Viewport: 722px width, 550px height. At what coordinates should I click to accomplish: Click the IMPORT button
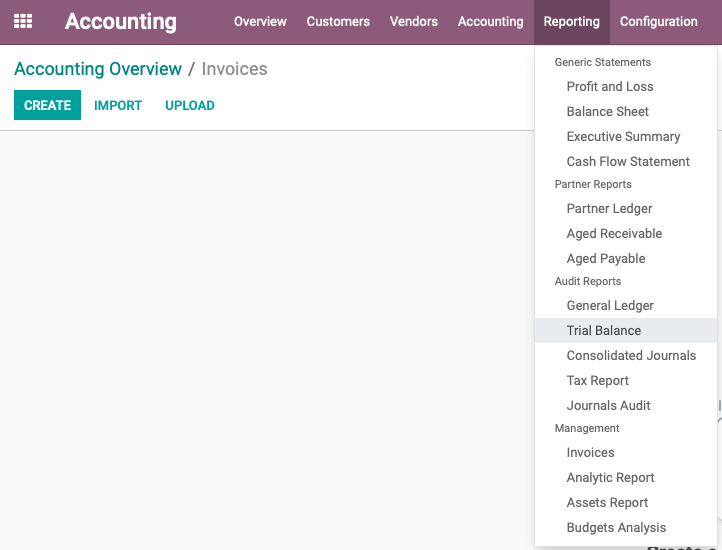coord(118,105)
